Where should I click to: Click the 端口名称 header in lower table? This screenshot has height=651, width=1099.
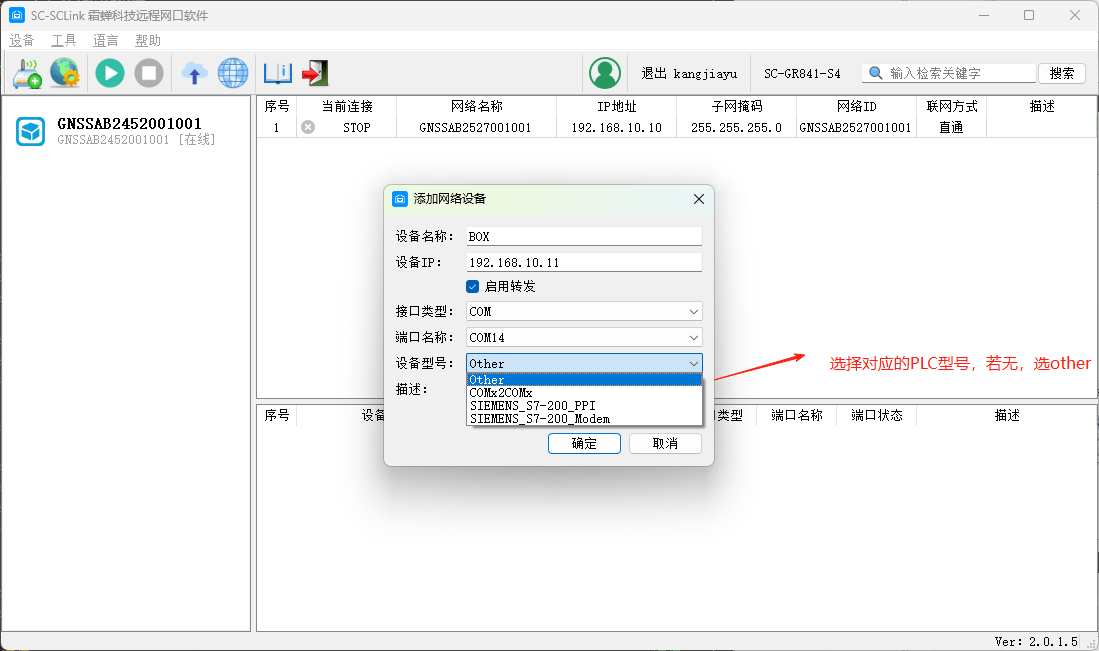pos(797,416)
